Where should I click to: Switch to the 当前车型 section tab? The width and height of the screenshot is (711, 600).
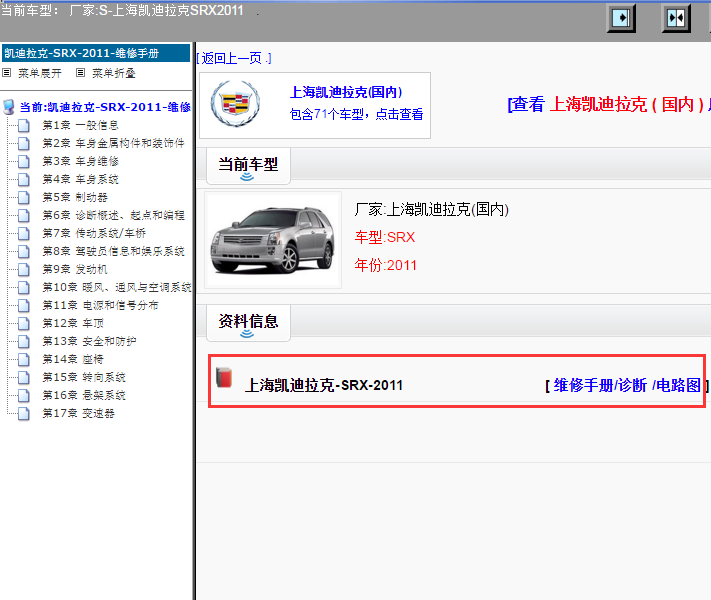[248, 163]
